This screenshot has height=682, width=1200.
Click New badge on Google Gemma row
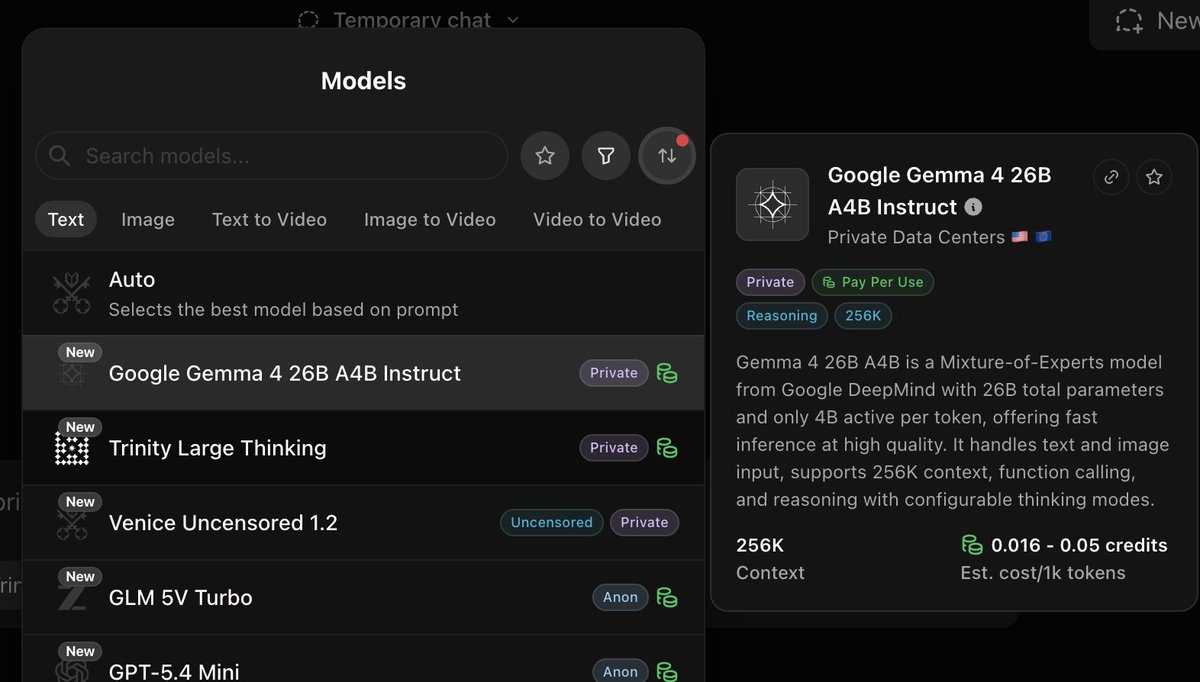click(80, 352)
